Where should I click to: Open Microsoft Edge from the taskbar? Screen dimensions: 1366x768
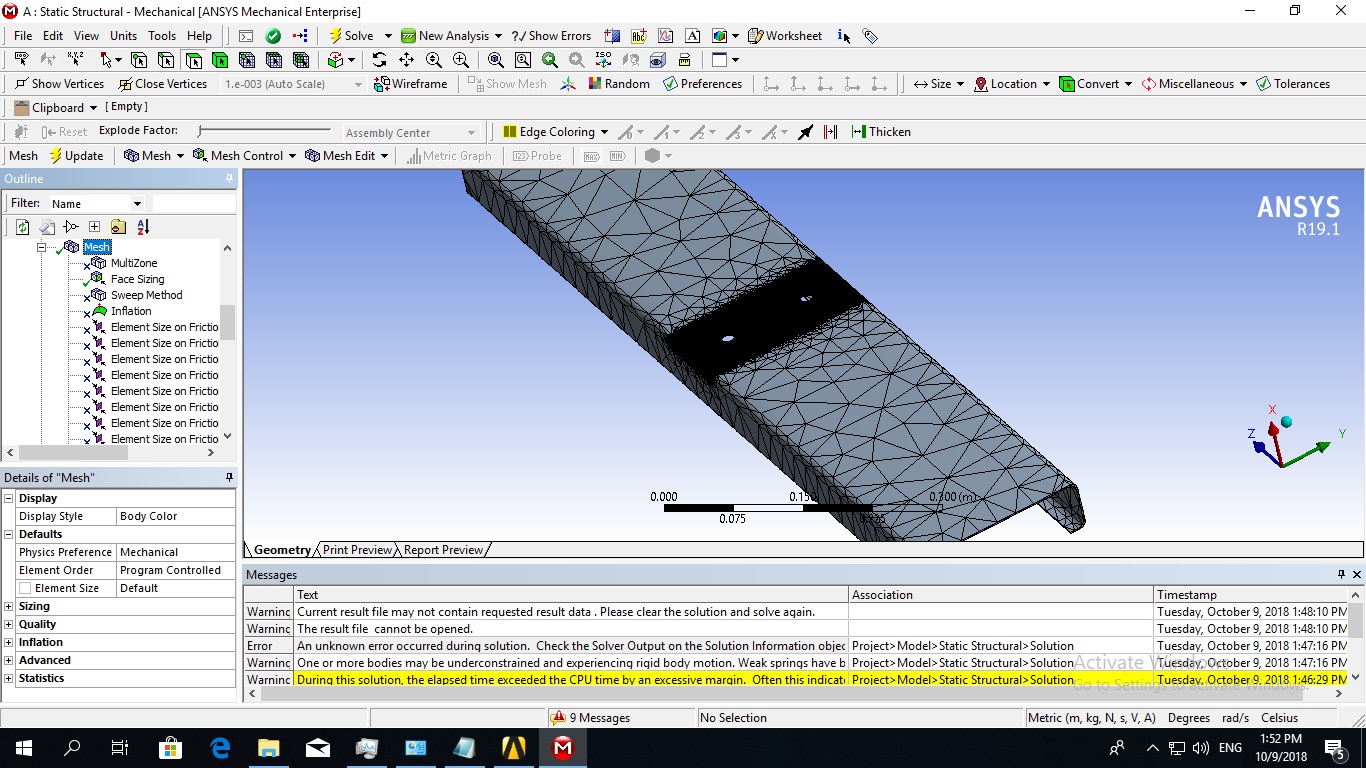[x=220, y=747]
